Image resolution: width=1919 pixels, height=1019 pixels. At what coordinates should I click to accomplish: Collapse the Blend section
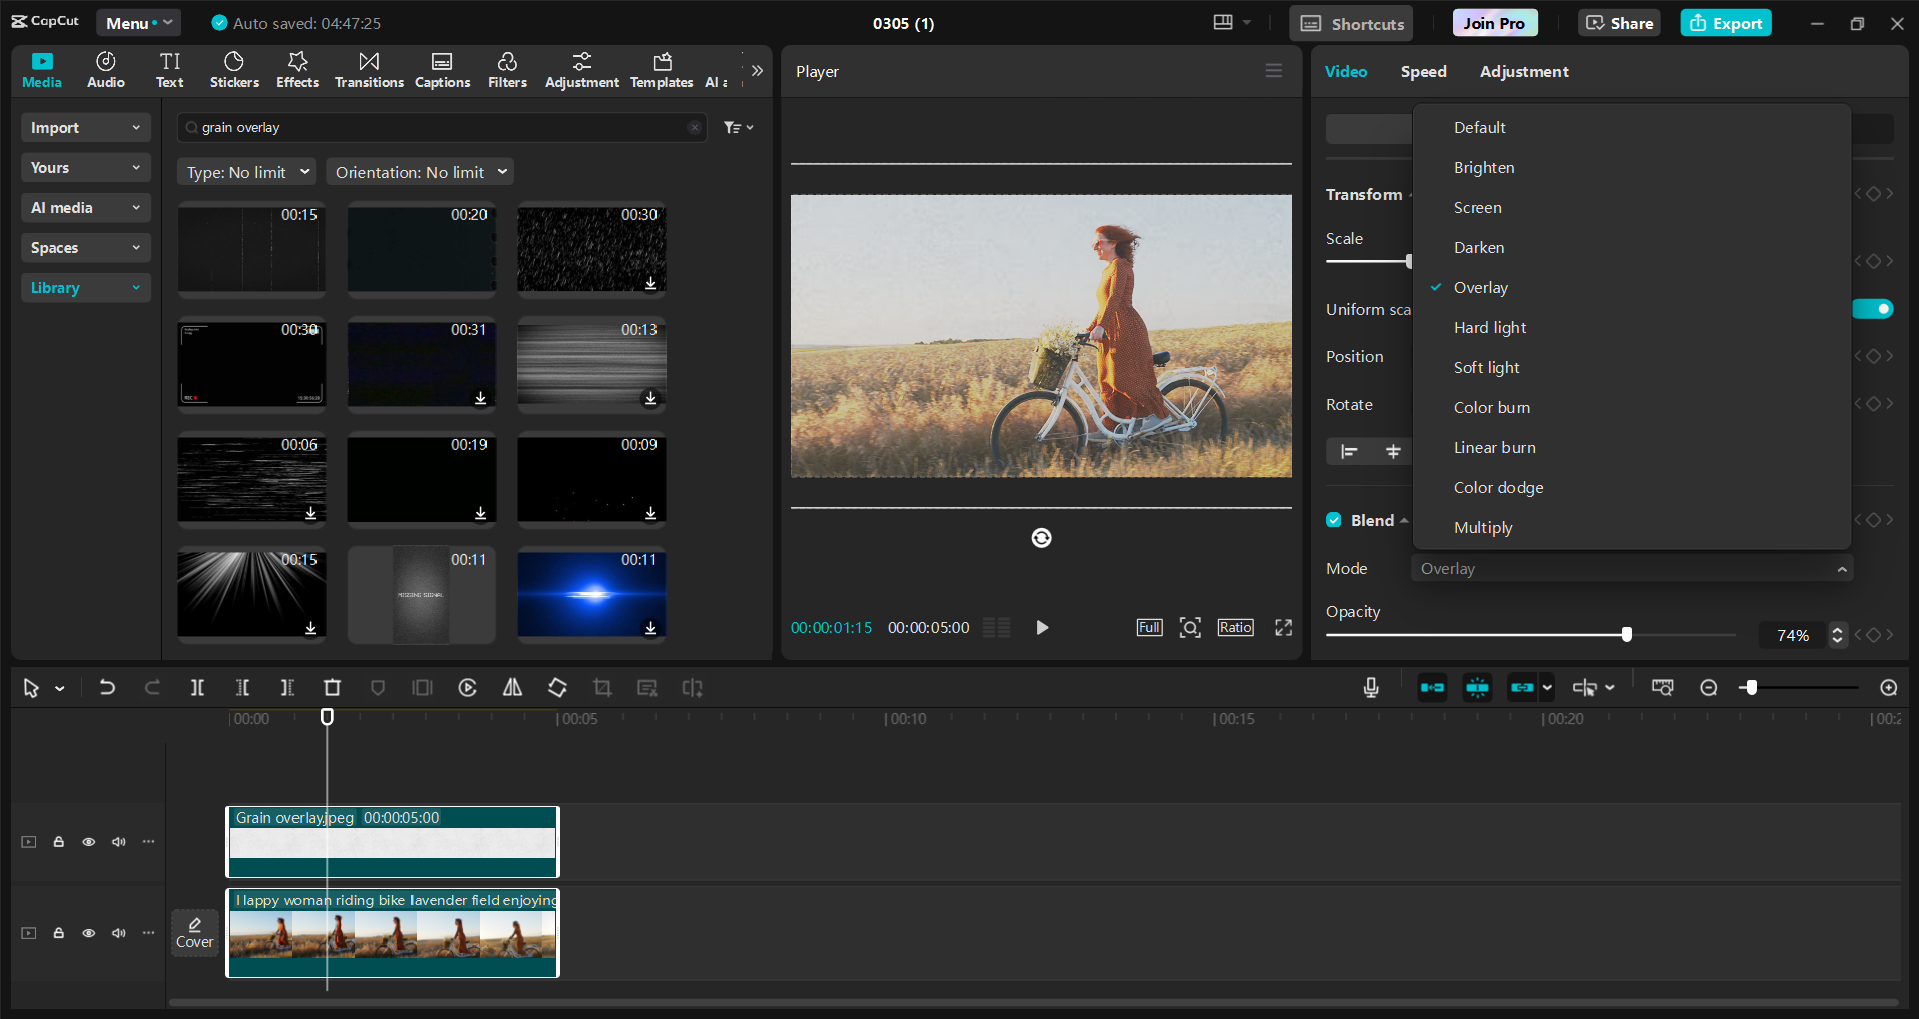point(1404,519)
